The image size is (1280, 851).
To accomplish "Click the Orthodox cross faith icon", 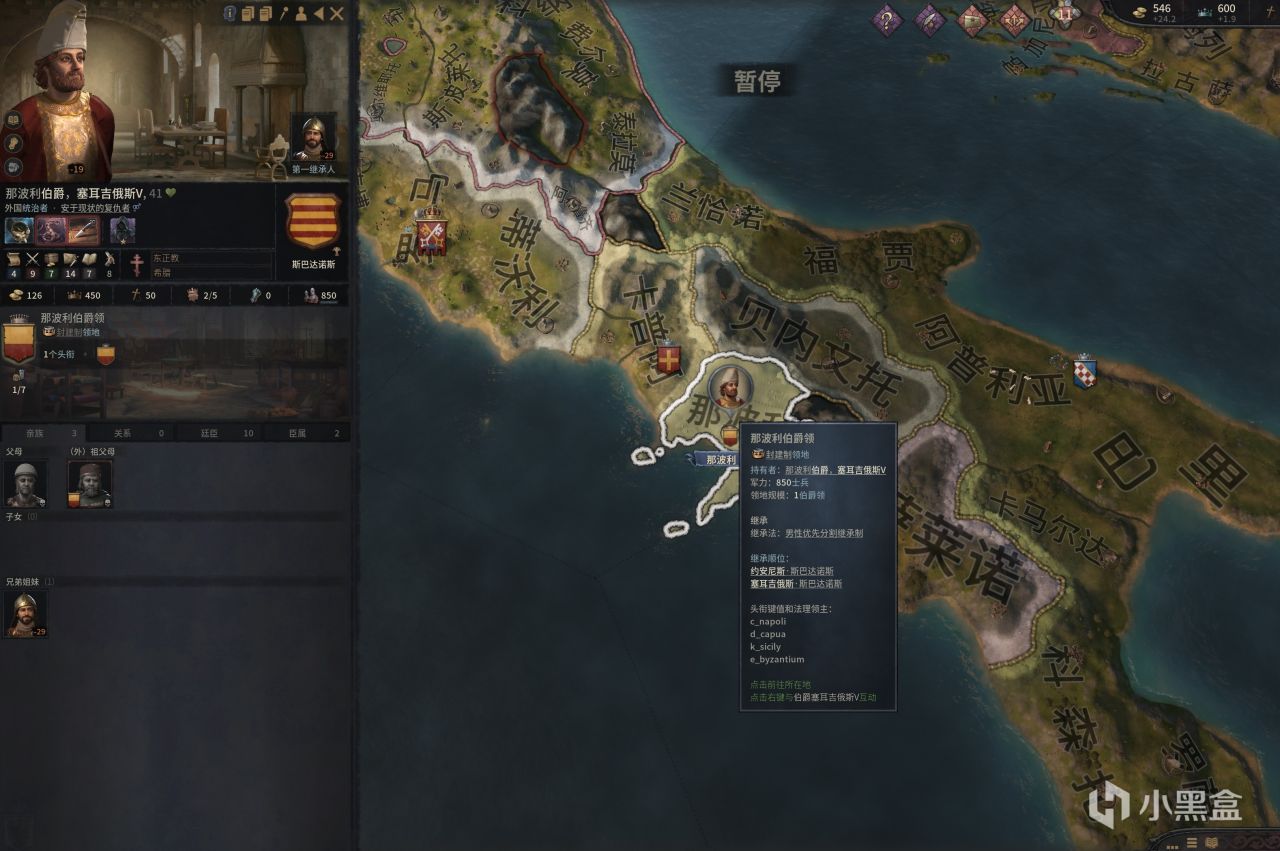I will pos(137,264).
